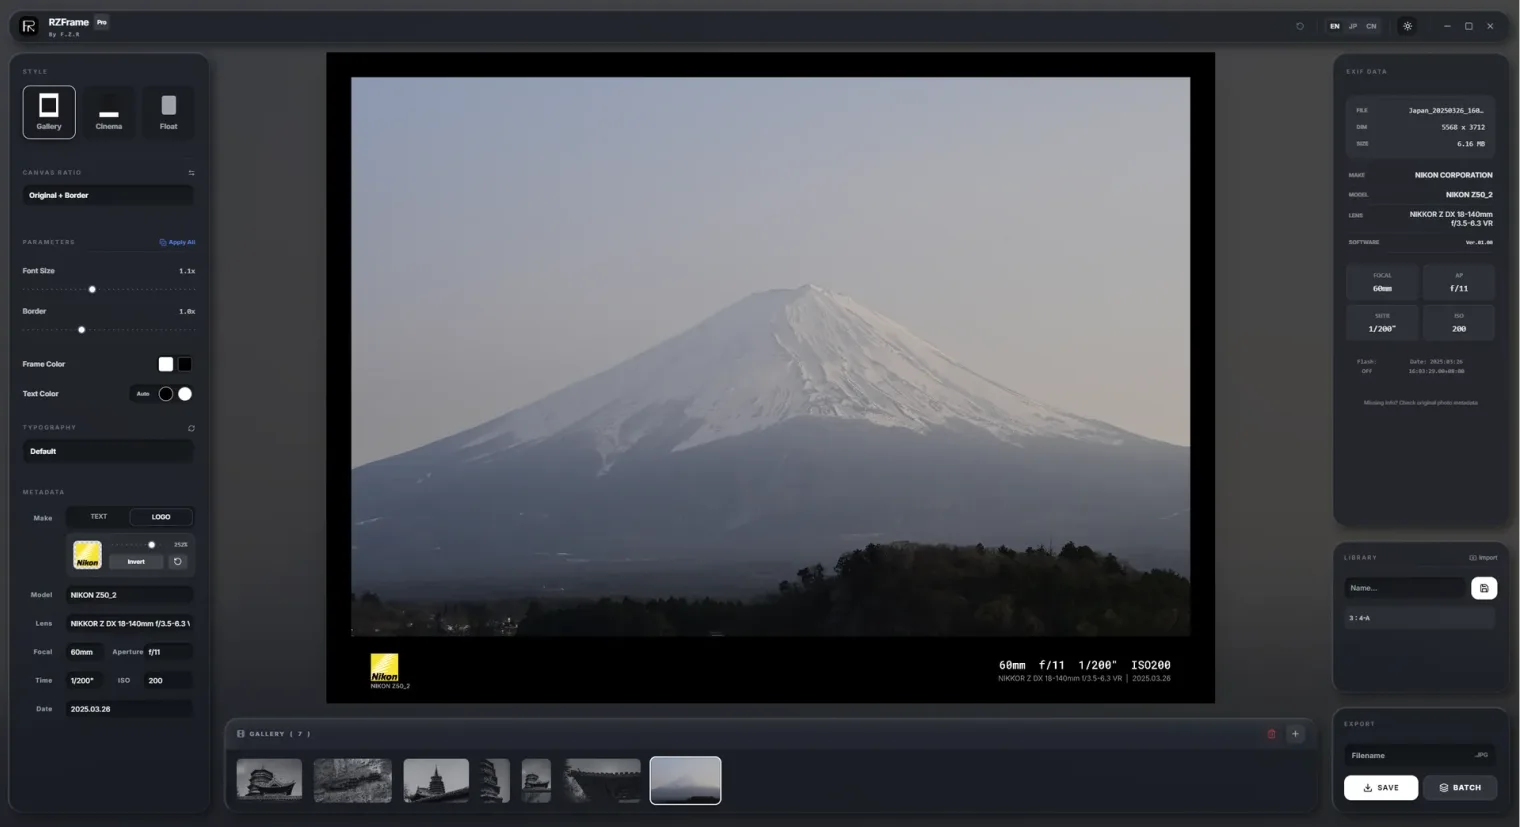This screenshot has width=1520, height=827.
Task: Pick the Float frame style
Action: pos(169,112)
